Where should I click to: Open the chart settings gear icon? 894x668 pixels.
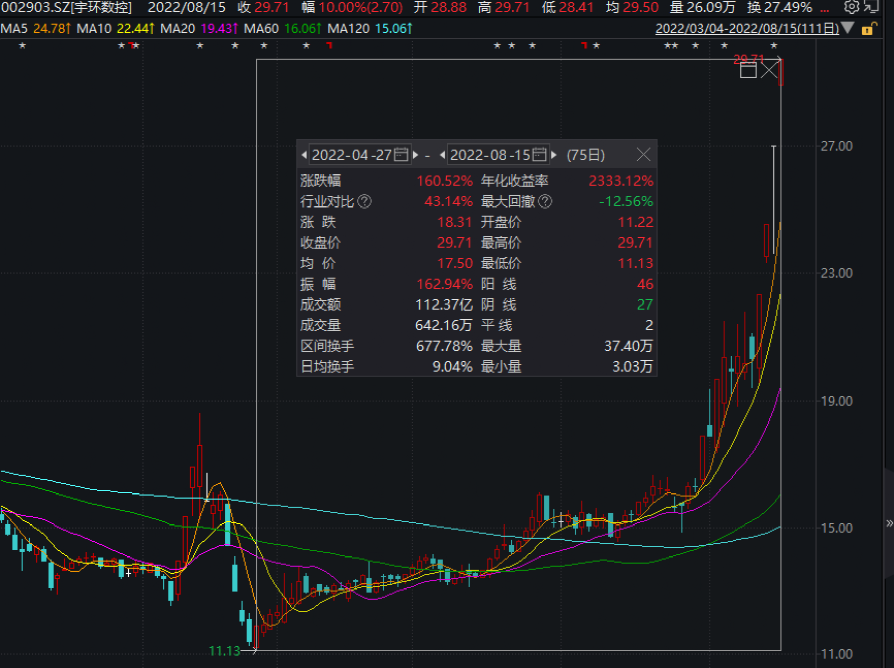(x=852, y=7)
